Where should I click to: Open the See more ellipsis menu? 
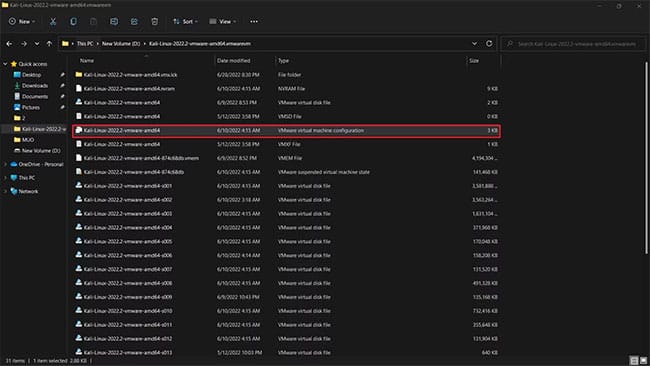[254, 22]
